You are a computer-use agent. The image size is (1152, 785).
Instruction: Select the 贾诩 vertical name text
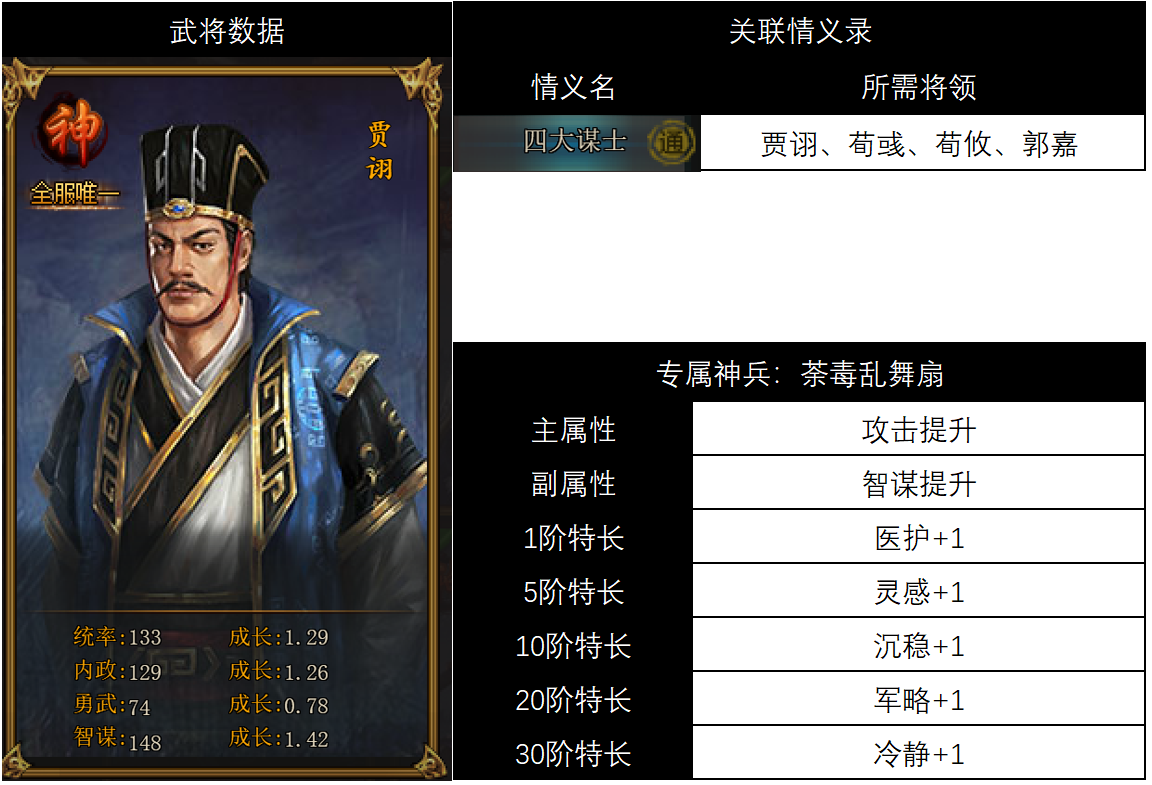(x=379, y=151)
